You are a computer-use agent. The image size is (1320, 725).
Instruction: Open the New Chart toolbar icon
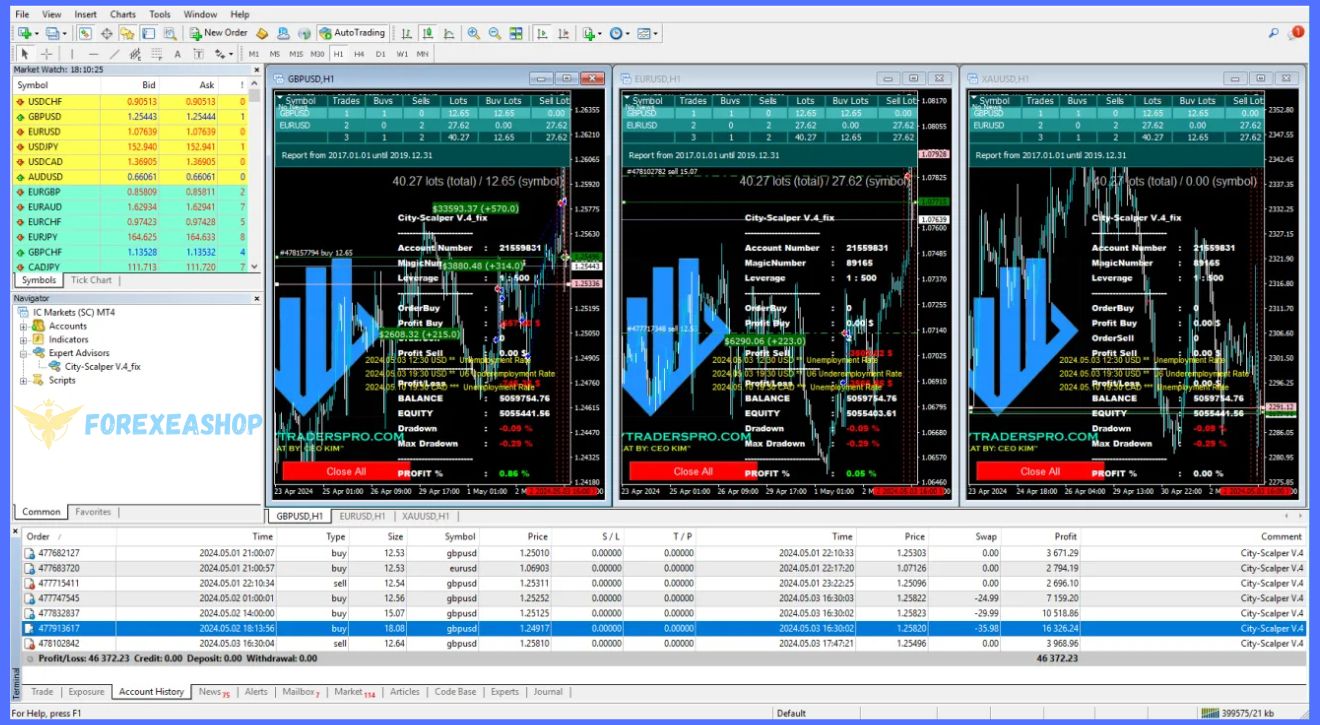coord(24,33)
